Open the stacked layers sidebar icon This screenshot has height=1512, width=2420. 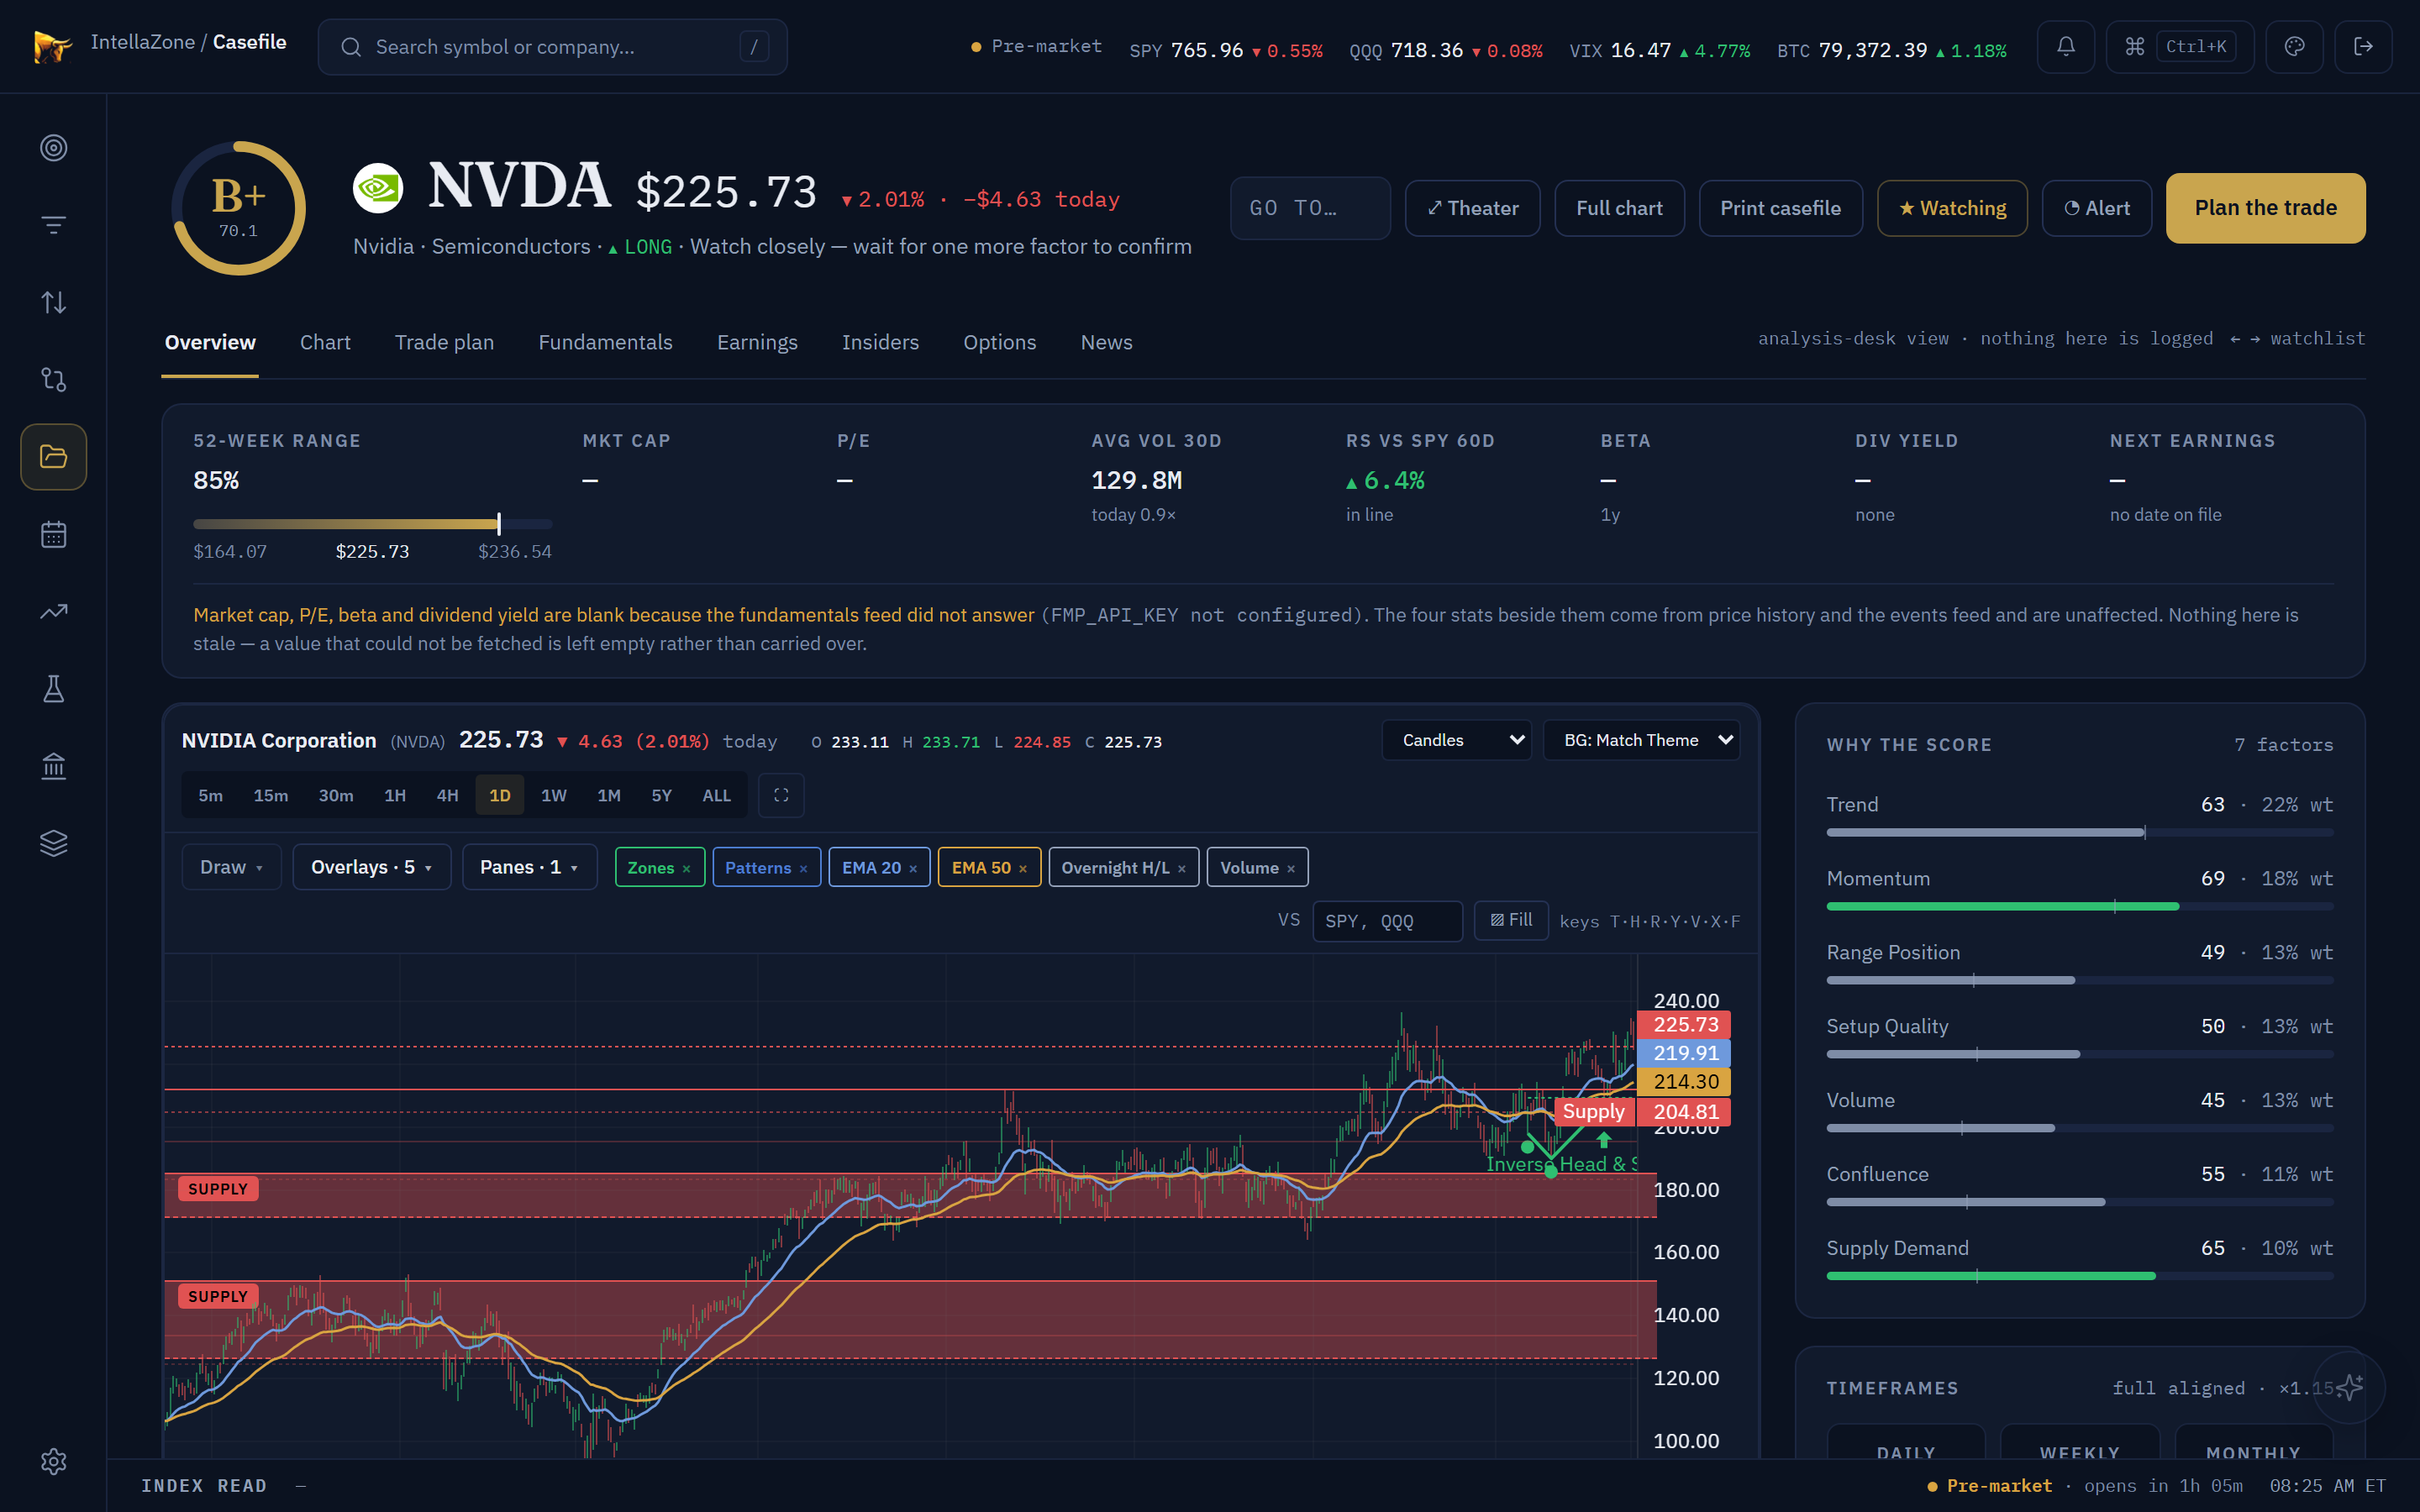click(53, 843)
